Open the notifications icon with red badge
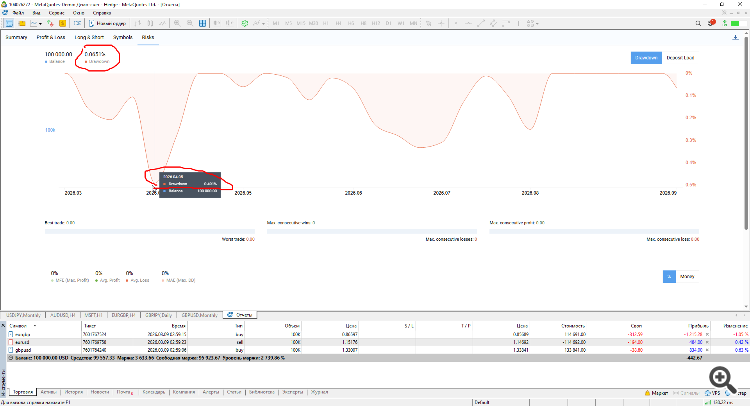The width and height of the screenshot is (750, 406). 712,23
